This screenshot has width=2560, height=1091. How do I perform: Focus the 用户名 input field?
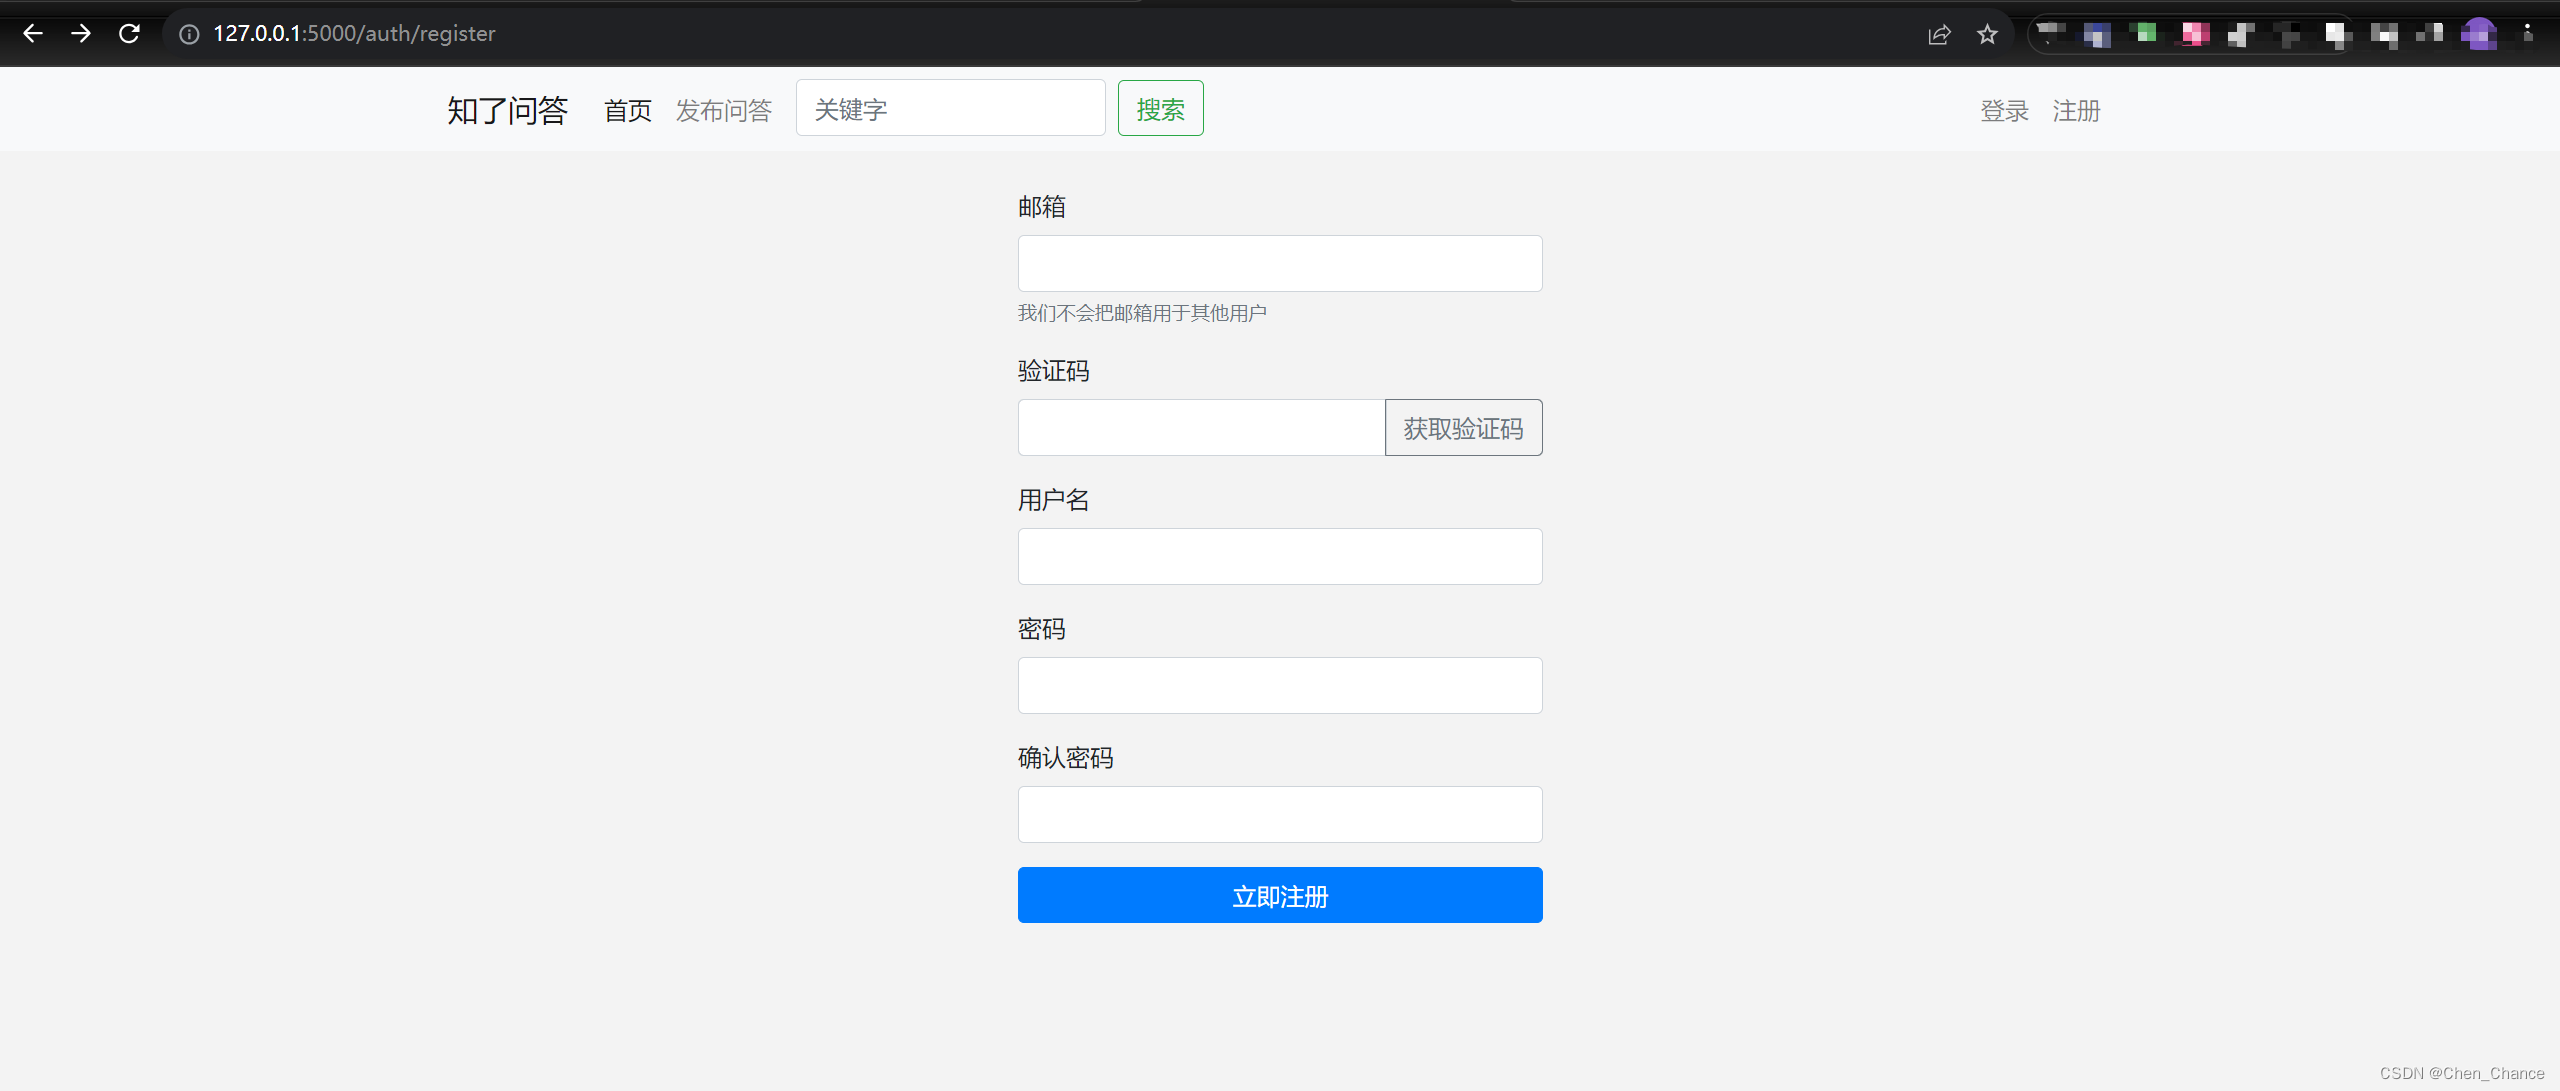coord(1280,556)
